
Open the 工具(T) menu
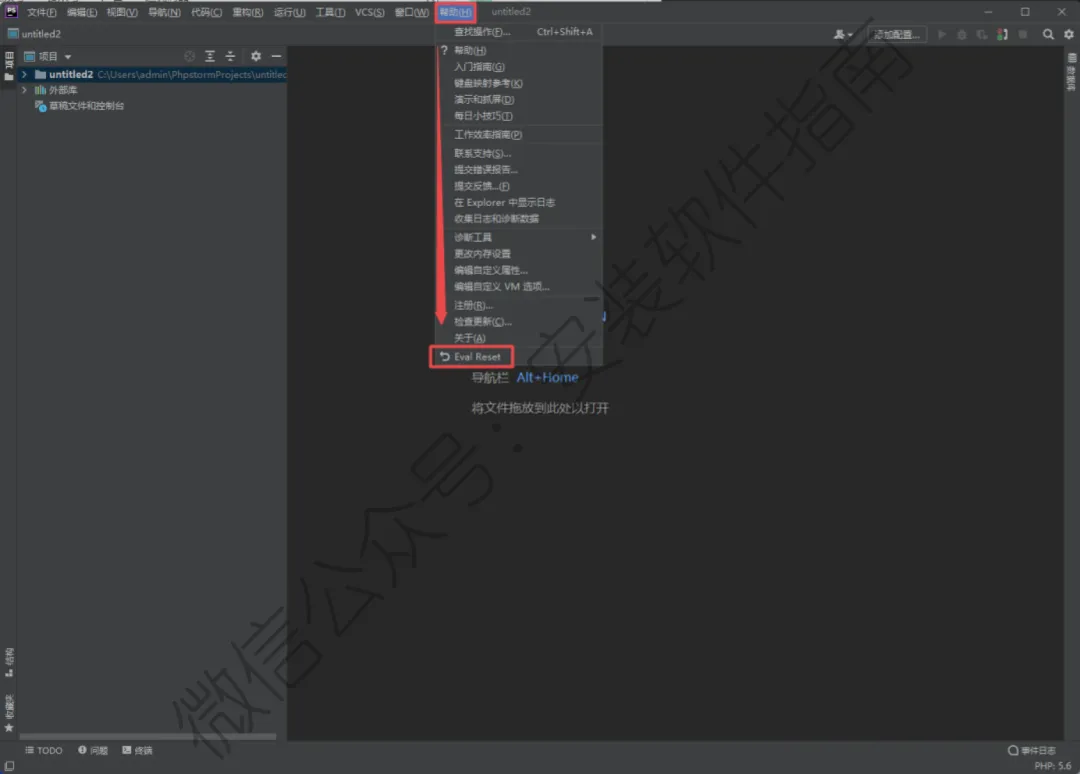330,12
